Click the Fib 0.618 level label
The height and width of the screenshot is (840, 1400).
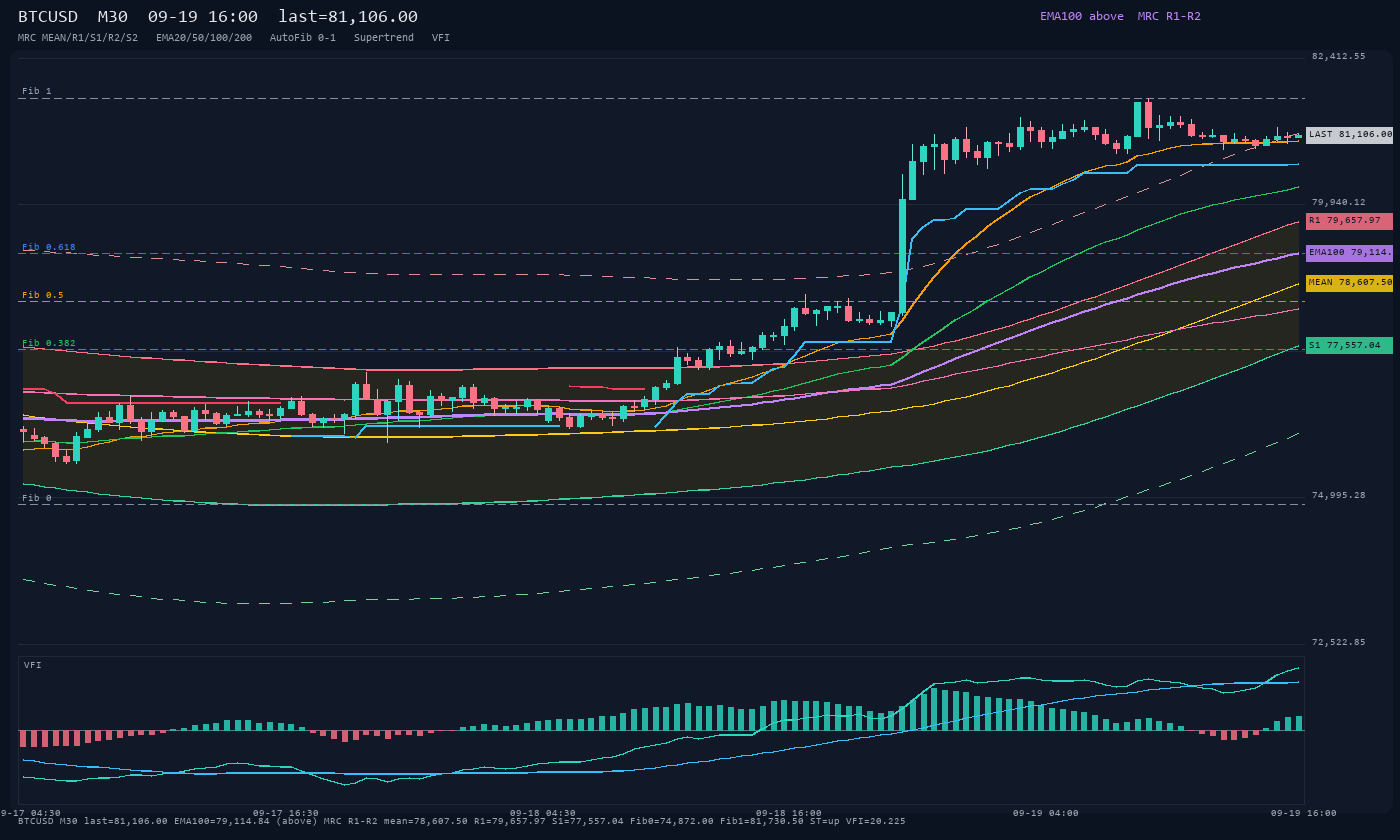point(49,247)
